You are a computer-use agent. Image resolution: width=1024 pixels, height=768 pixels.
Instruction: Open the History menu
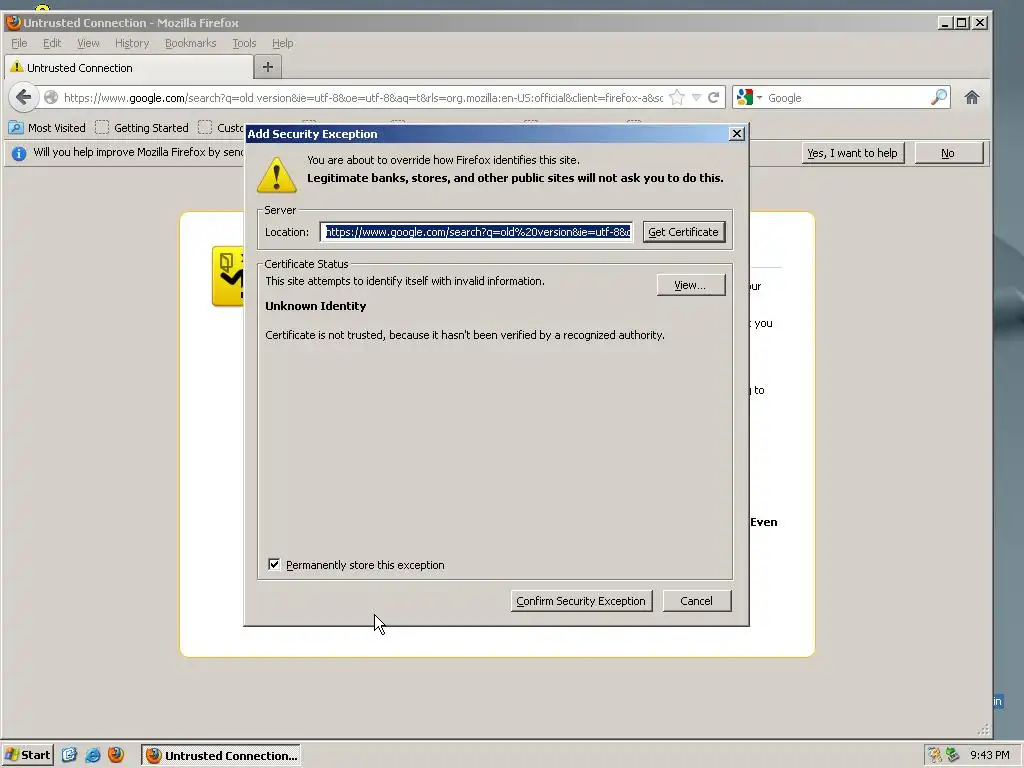click(x=132, y=43)
